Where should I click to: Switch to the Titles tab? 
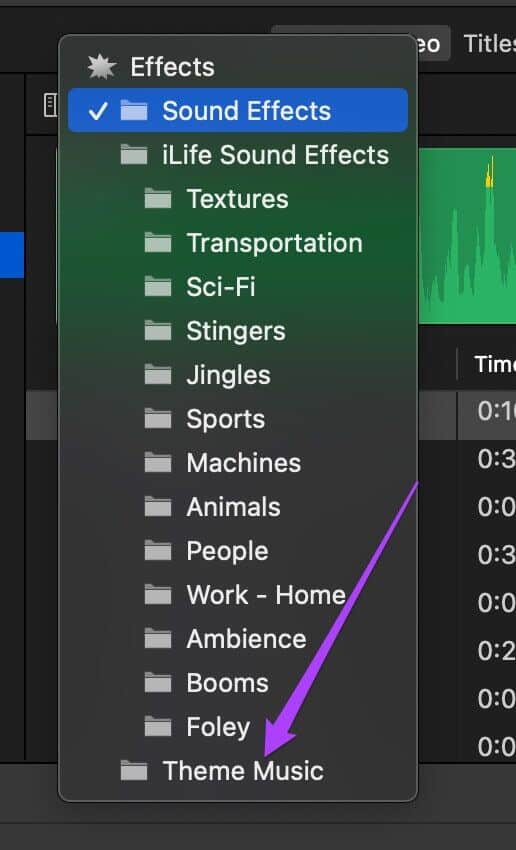pyautogui.click(x=489, y=43)
